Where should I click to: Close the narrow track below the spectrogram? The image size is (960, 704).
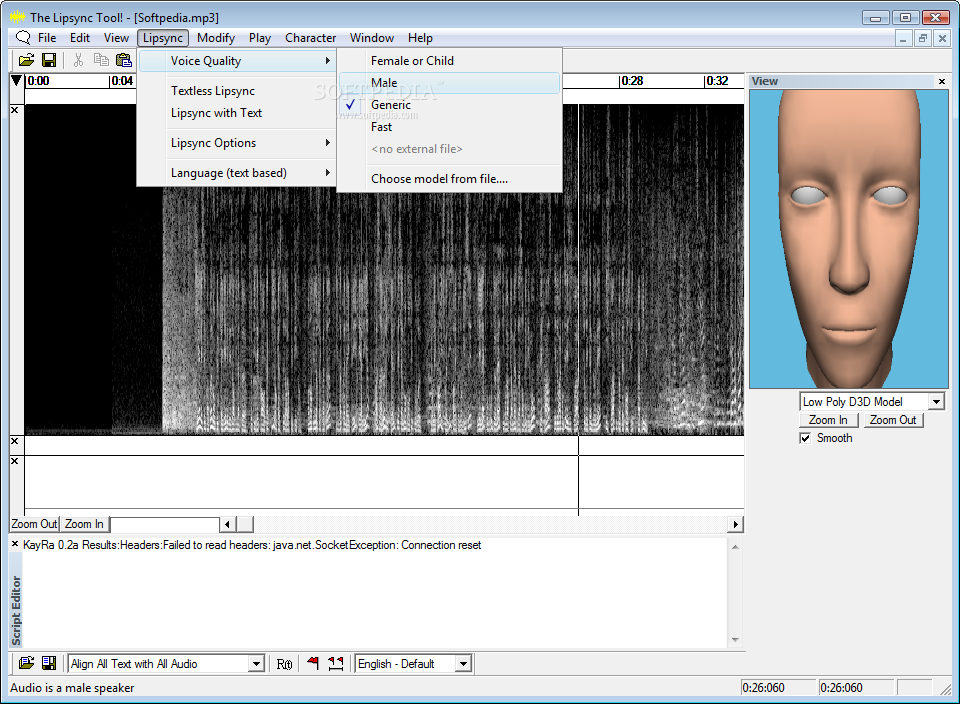[x=15, y=441]
